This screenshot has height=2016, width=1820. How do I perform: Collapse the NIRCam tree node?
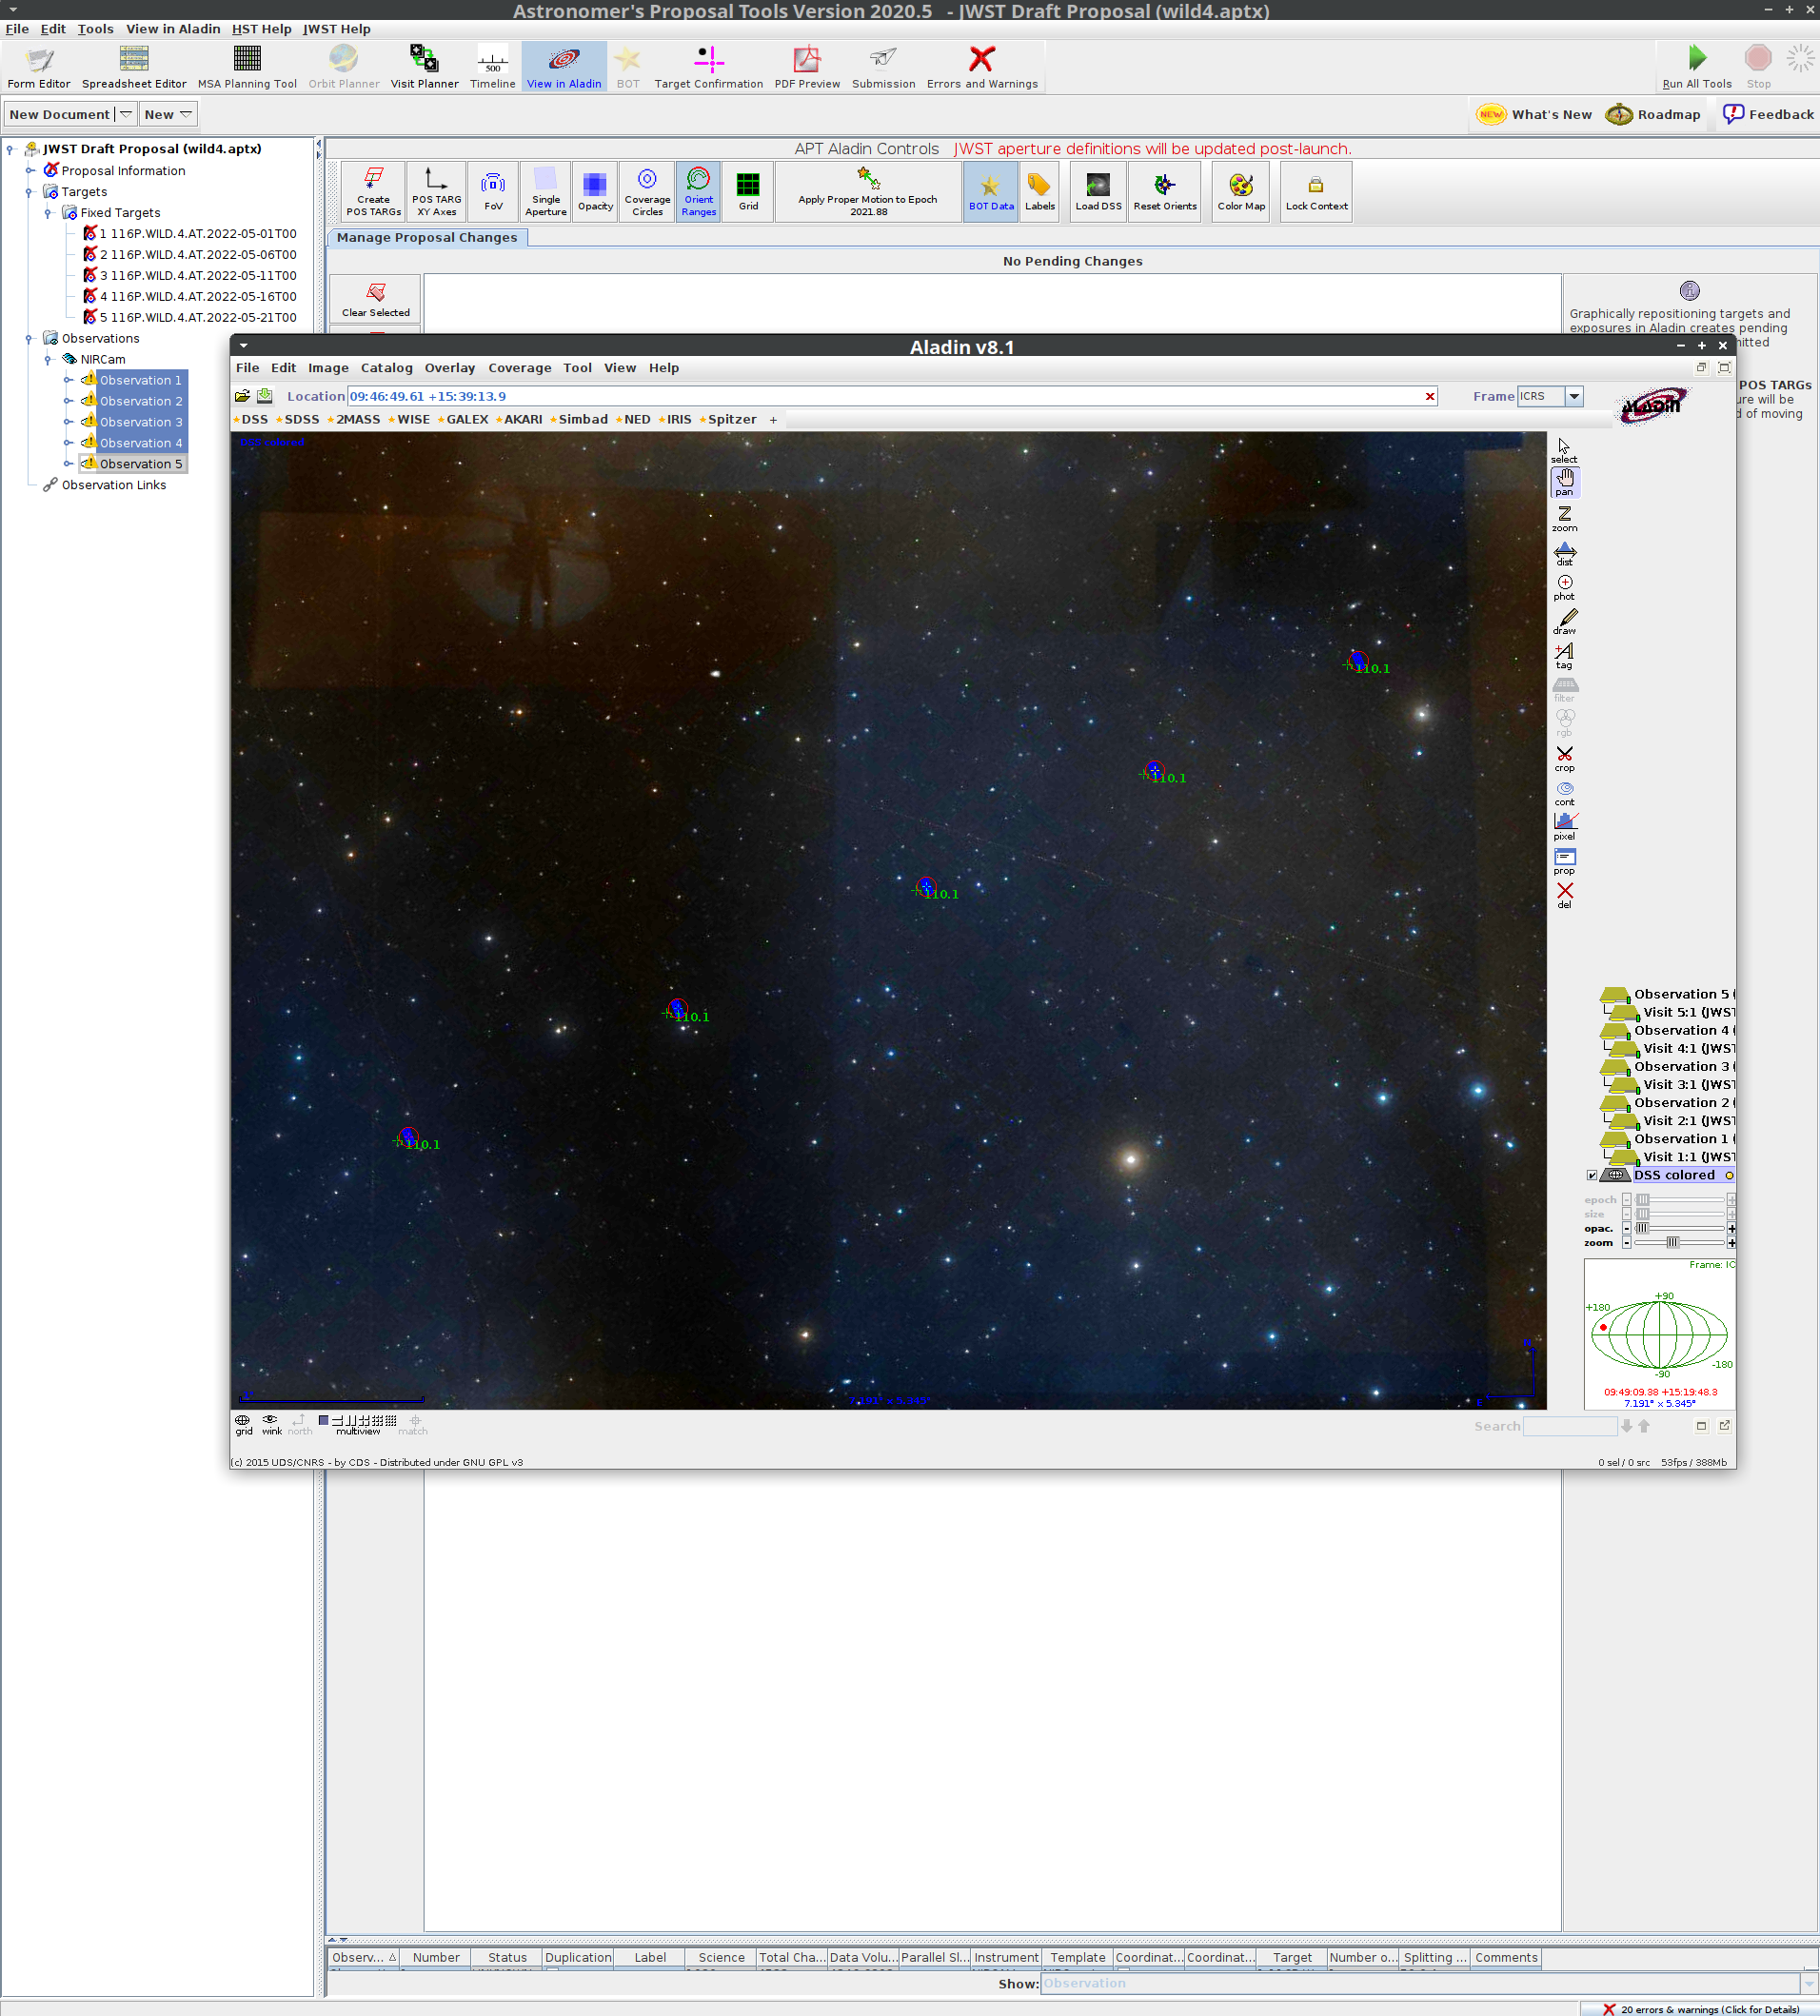pyautogui.click(x=48, y=360)
